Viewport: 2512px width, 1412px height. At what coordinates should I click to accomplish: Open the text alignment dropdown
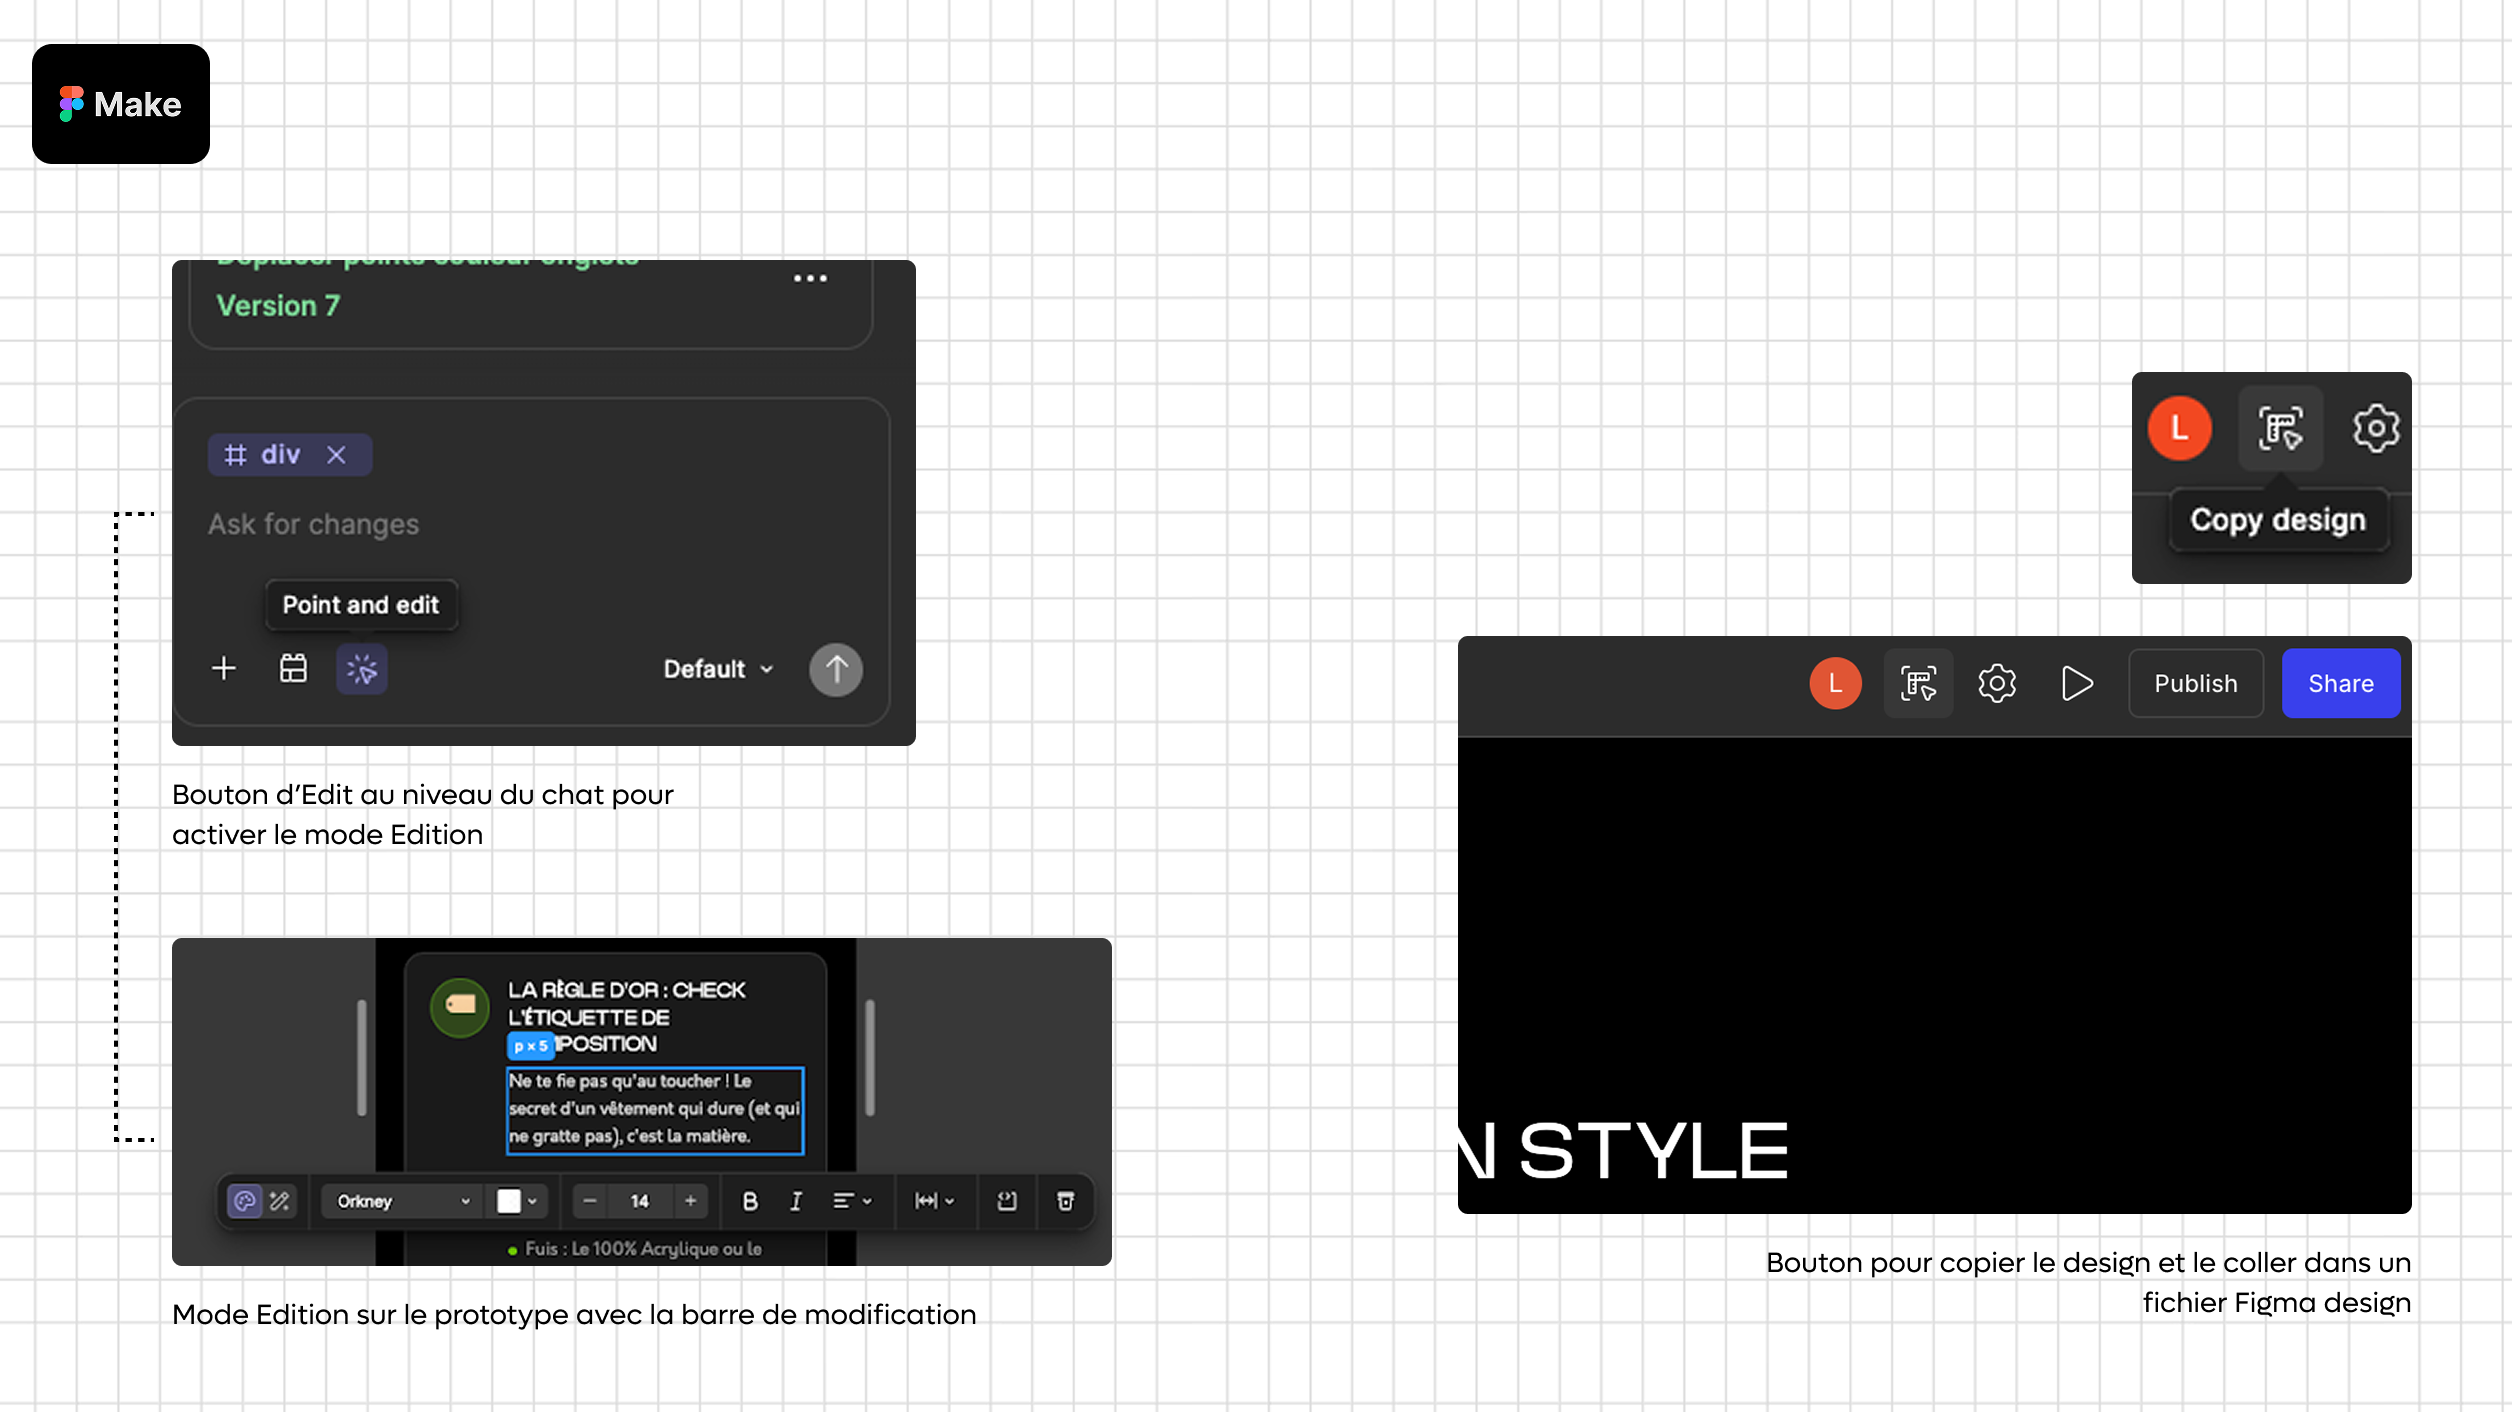(x=852, y=1201)
